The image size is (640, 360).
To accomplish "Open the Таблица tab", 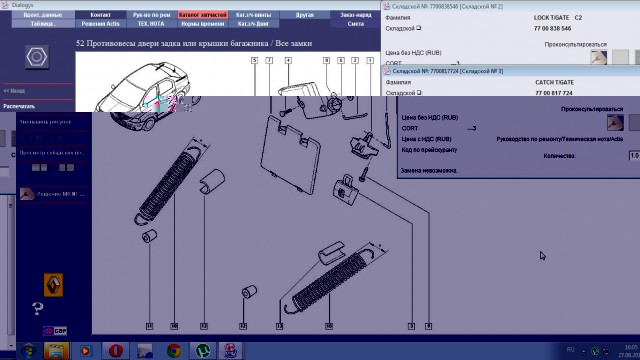I will coord(43,24).
